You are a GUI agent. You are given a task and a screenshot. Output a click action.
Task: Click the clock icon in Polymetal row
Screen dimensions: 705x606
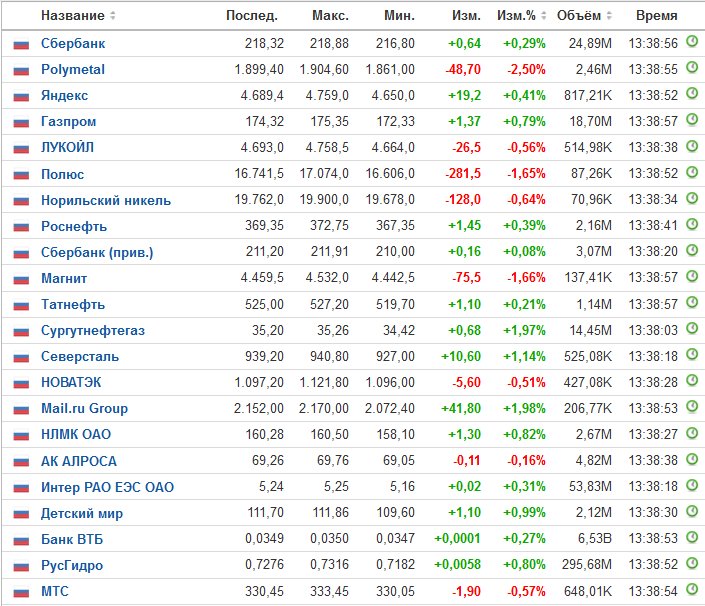pyautogui.click(x=692, y=68)
